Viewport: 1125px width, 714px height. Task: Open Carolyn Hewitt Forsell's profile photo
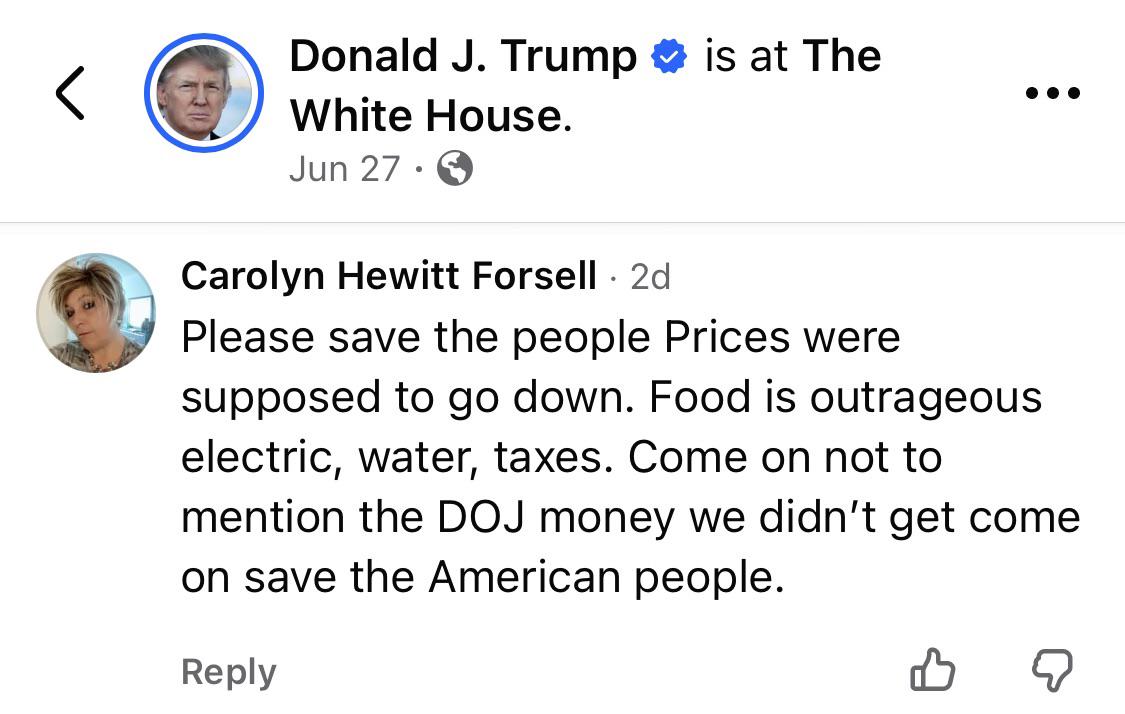click(96, 312)
